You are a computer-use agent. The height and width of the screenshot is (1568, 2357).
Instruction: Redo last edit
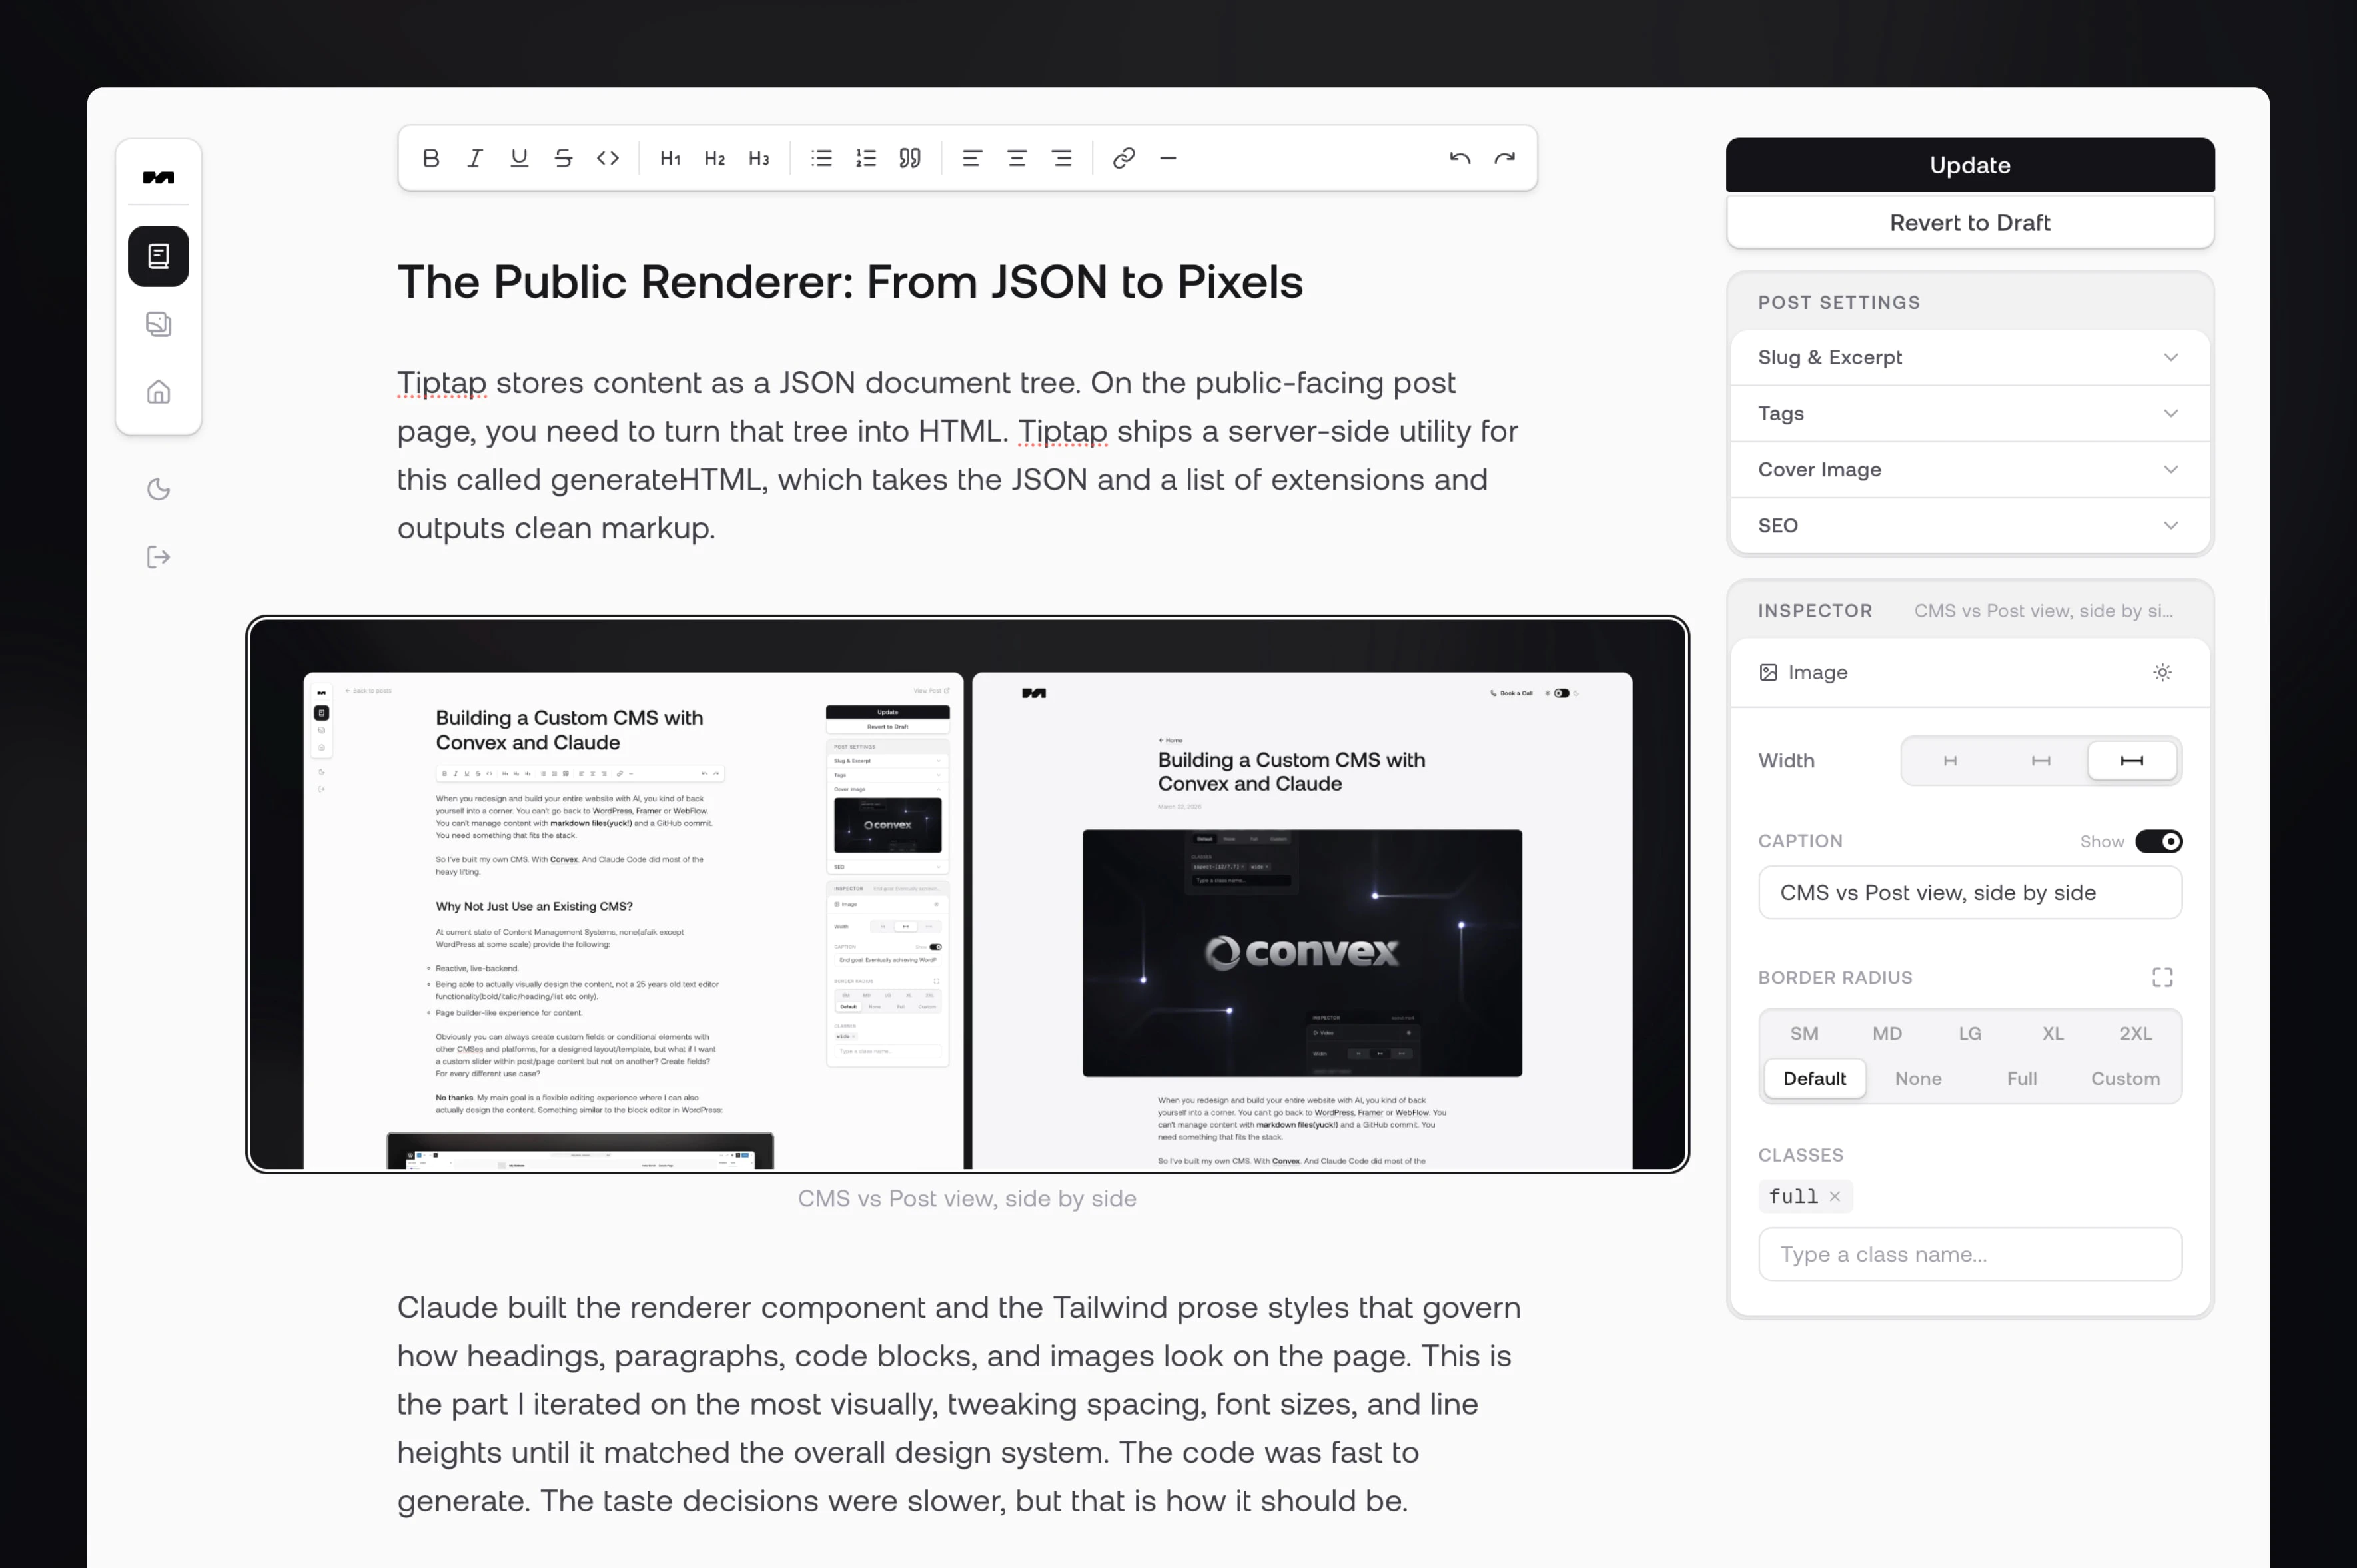point(1504,158)
